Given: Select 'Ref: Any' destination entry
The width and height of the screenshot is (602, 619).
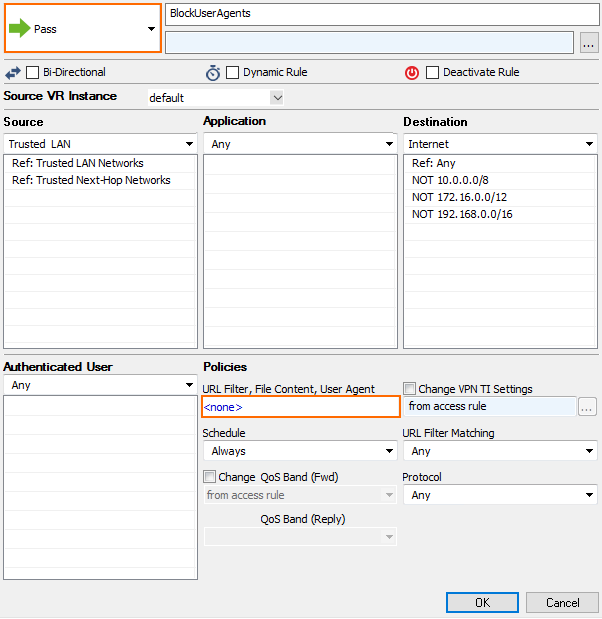Looking at the screenshot, I should (x=500, y=163).
